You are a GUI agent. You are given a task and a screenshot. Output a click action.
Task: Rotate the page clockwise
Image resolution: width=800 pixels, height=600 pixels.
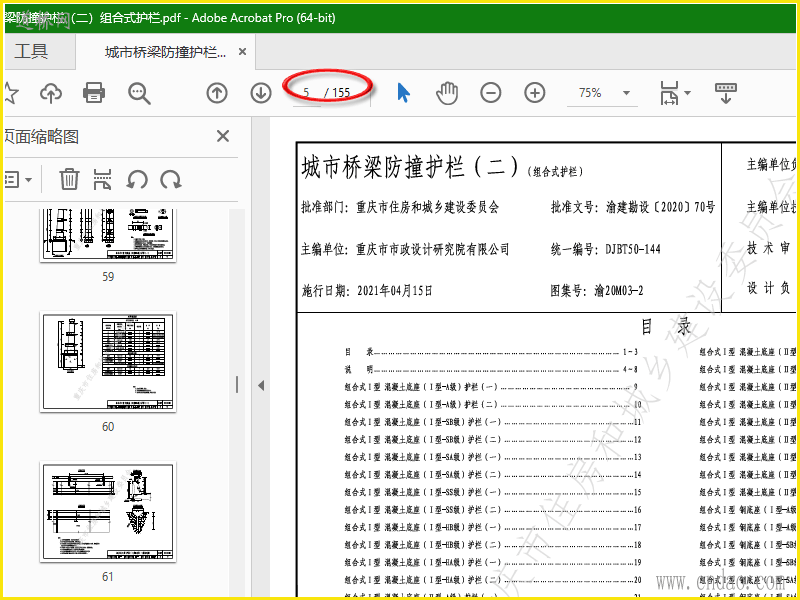171,180
